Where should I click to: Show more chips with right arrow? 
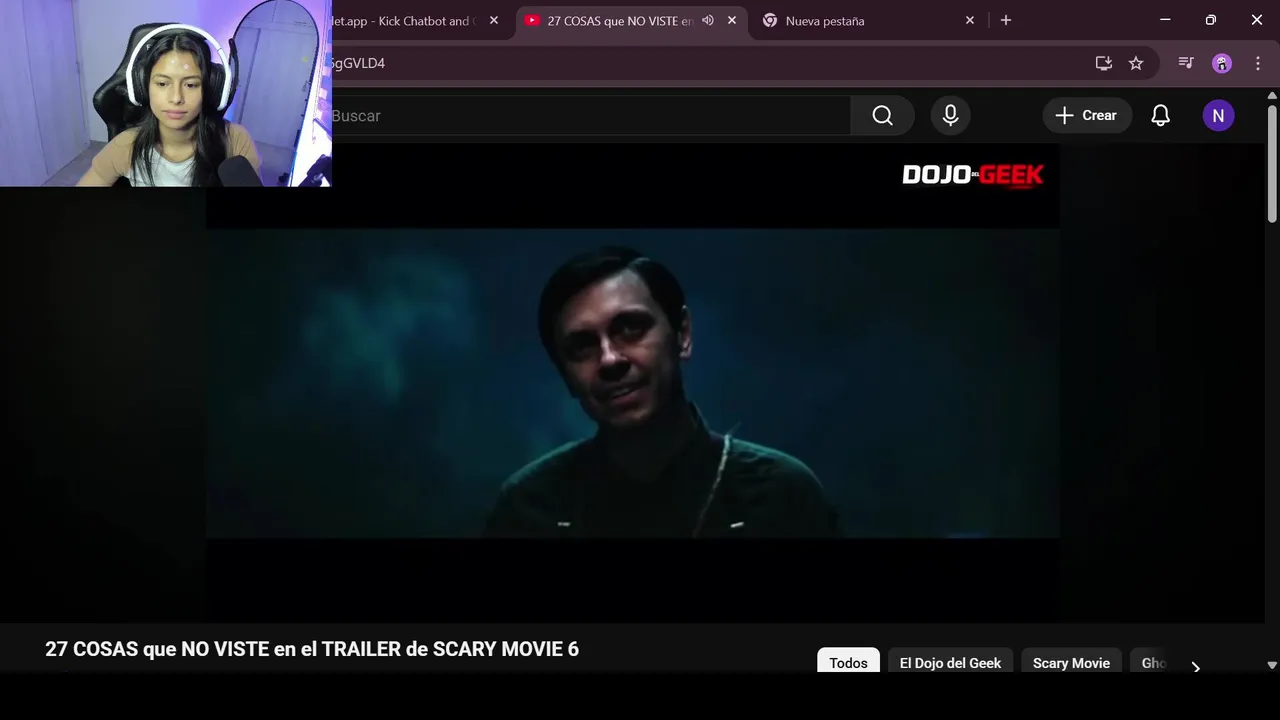coord(1195,667)
